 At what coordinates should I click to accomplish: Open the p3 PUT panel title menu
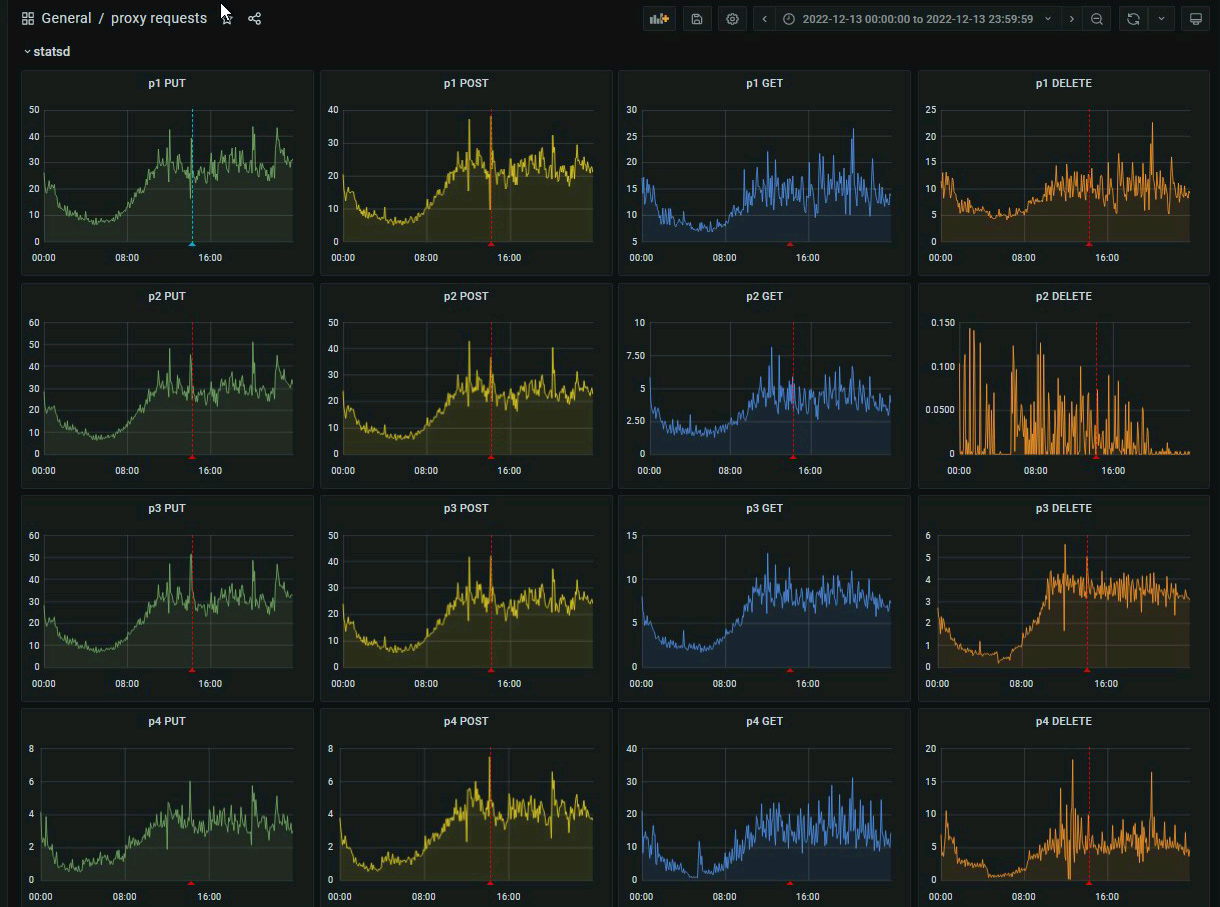(x=167, y=508)
